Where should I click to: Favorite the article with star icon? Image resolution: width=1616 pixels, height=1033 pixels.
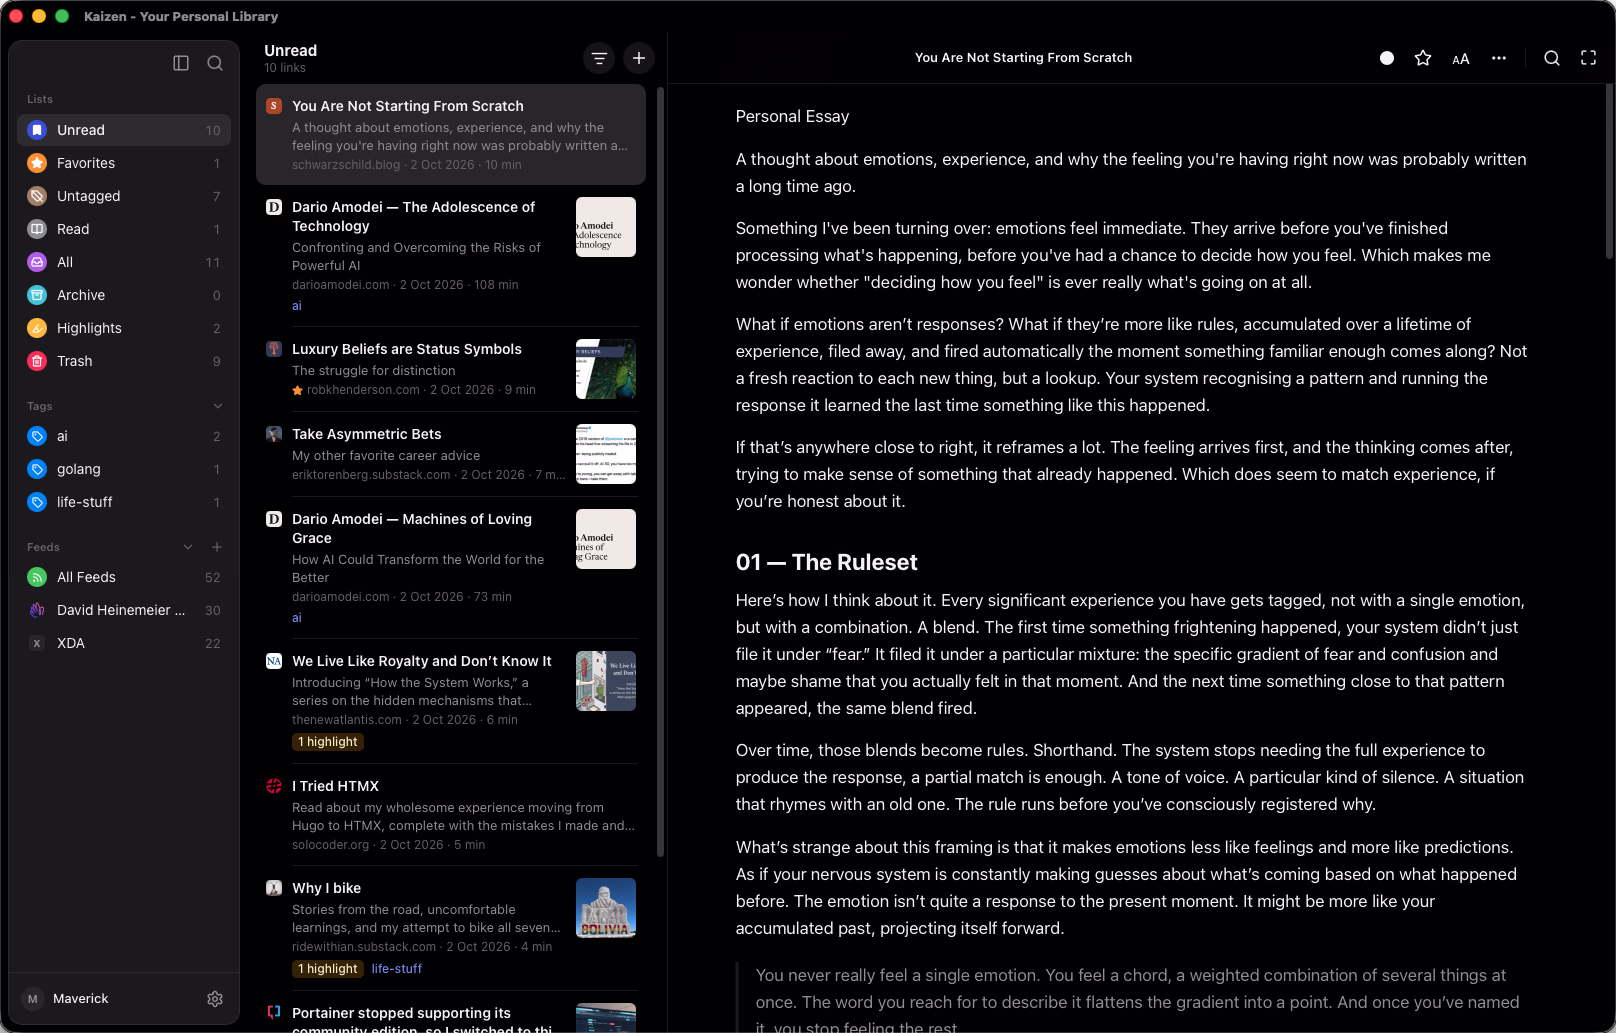(x=1423, y=58)
